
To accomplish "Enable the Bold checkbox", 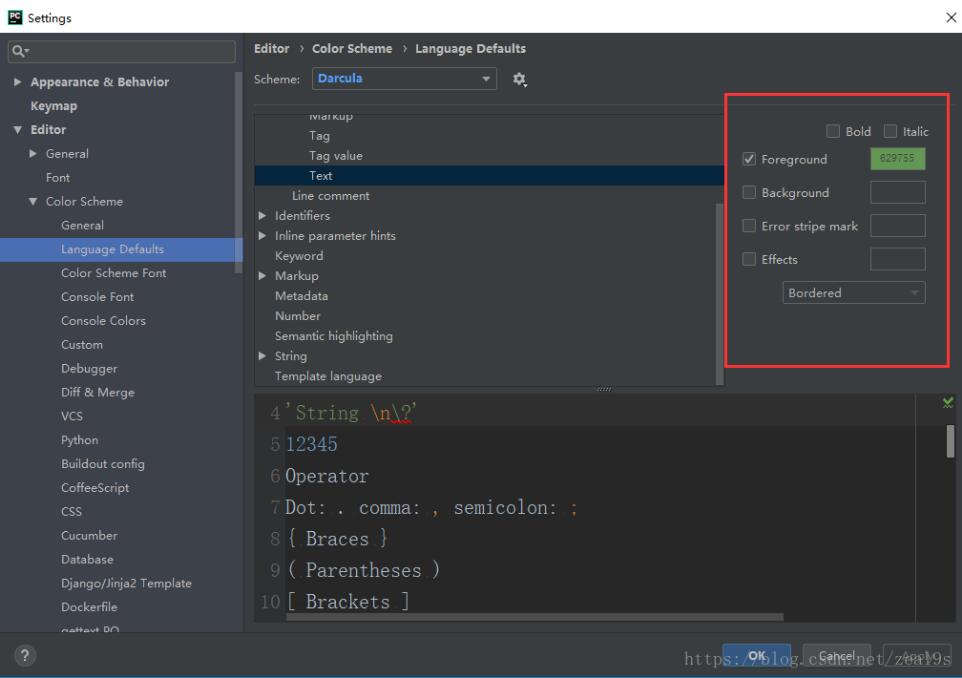I will 833,131.
